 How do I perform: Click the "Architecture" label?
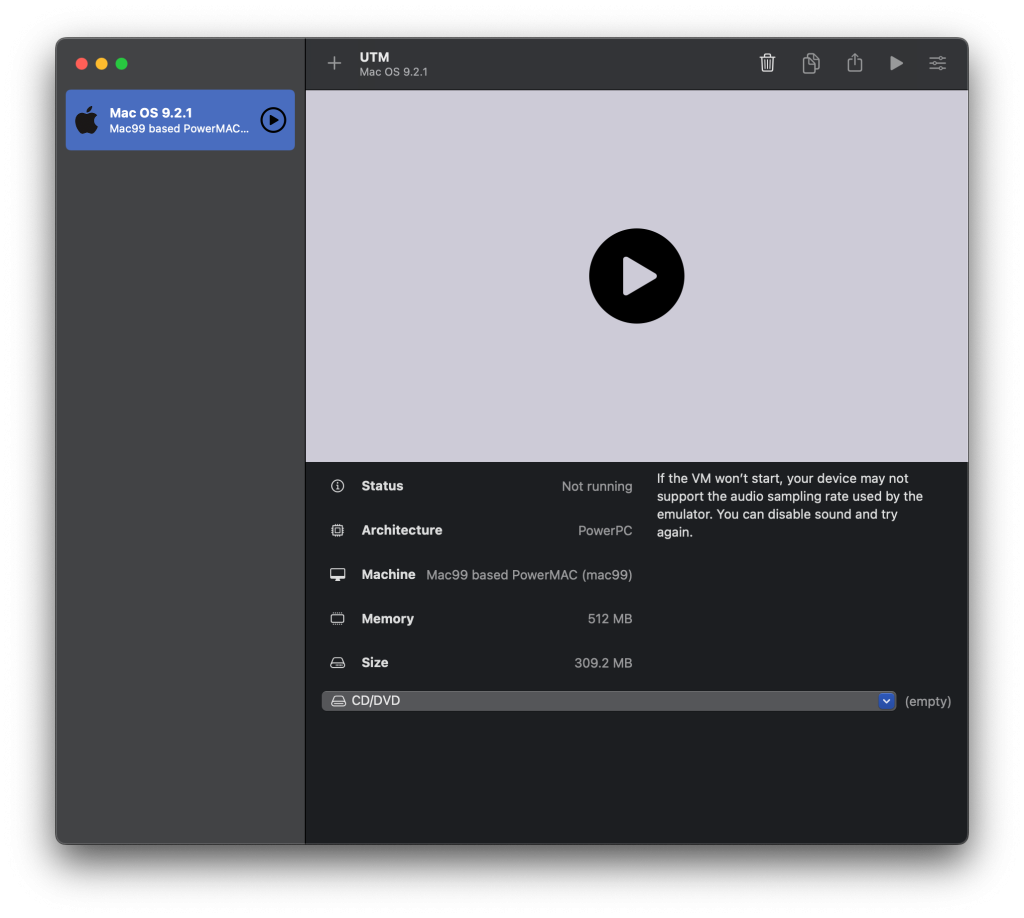pyautogui.click(x=402, y=530)
